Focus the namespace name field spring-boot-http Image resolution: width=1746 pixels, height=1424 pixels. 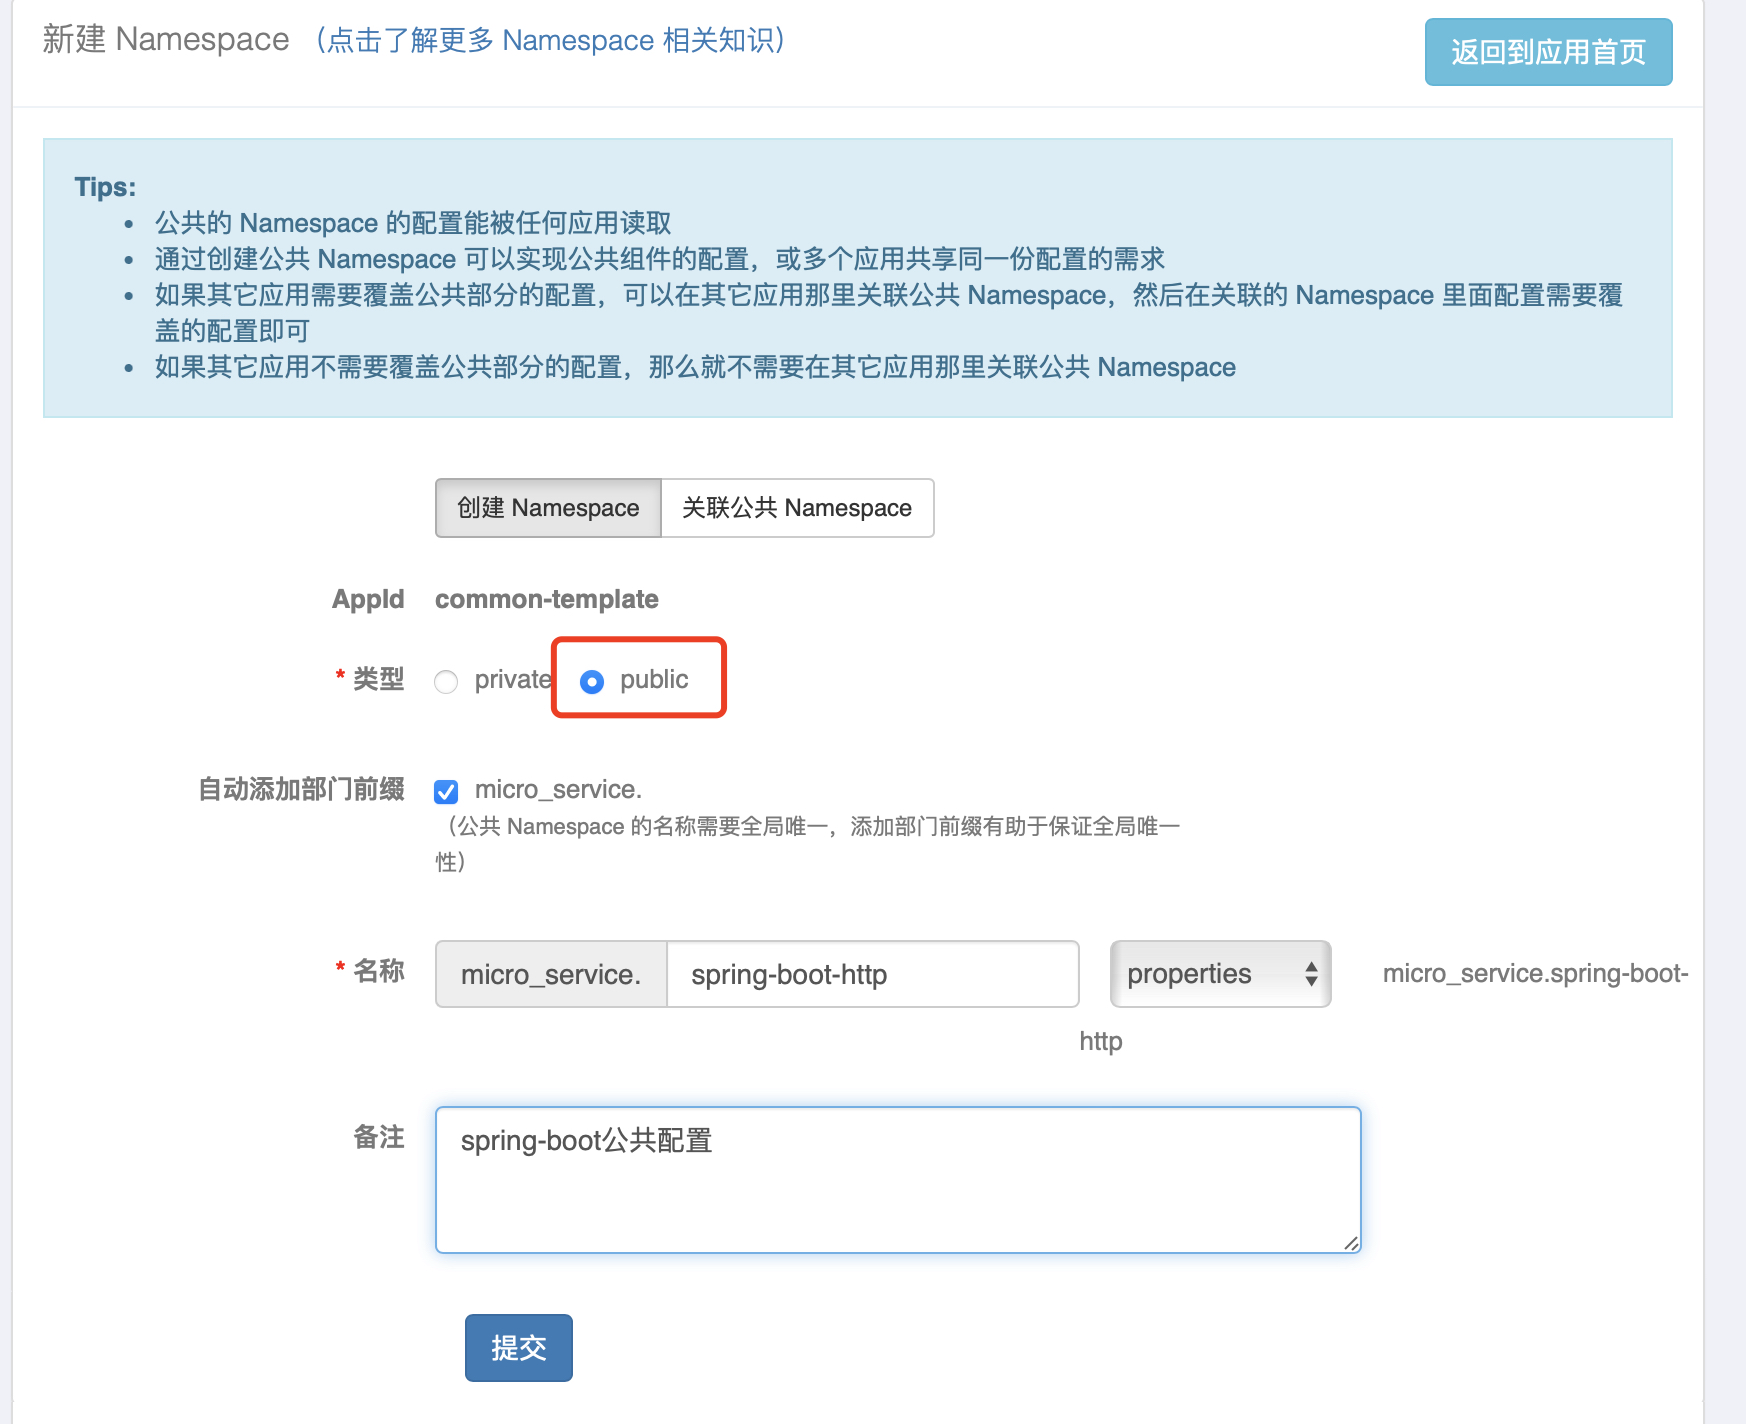872,974
